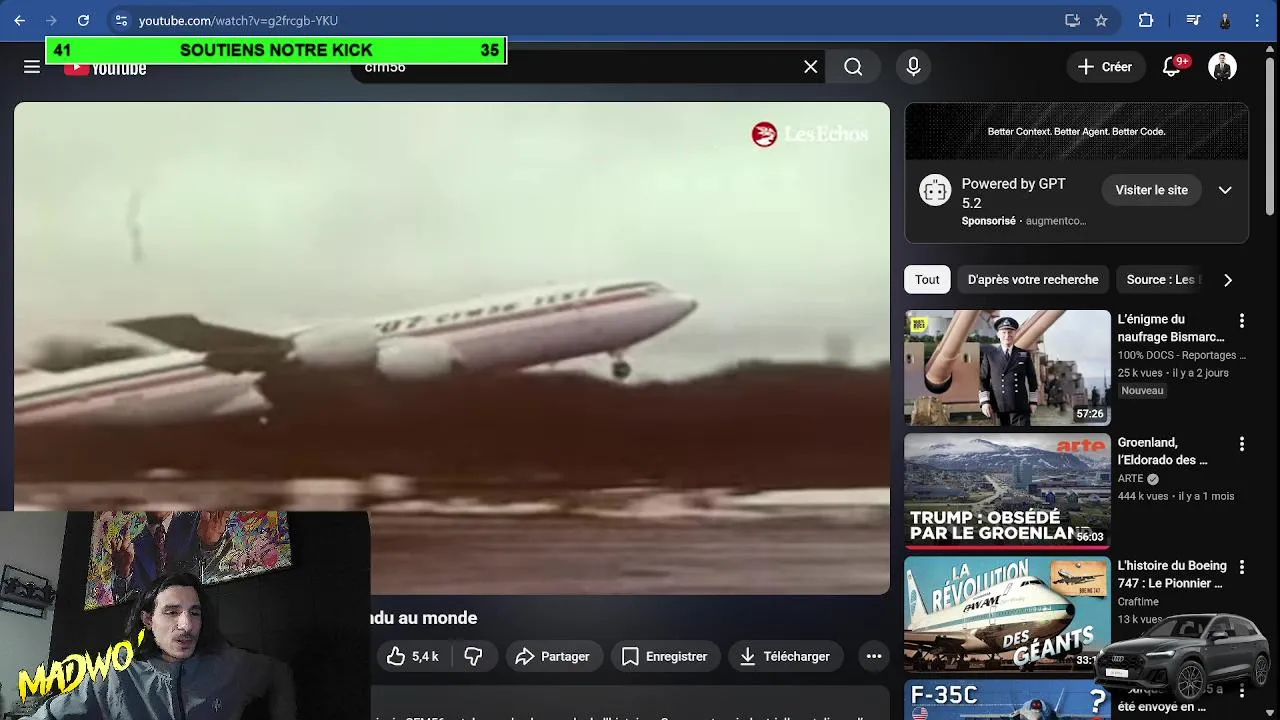The image size is (1280, 720).
Task: Open the browser extensions puzzle icon
Action: 1146,20
